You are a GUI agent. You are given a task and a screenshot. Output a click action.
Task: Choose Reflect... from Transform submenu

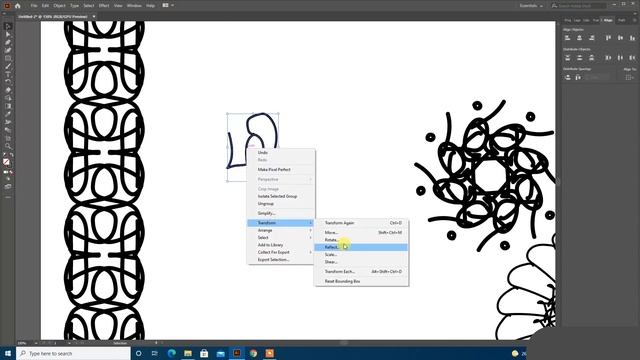[361, 247]
